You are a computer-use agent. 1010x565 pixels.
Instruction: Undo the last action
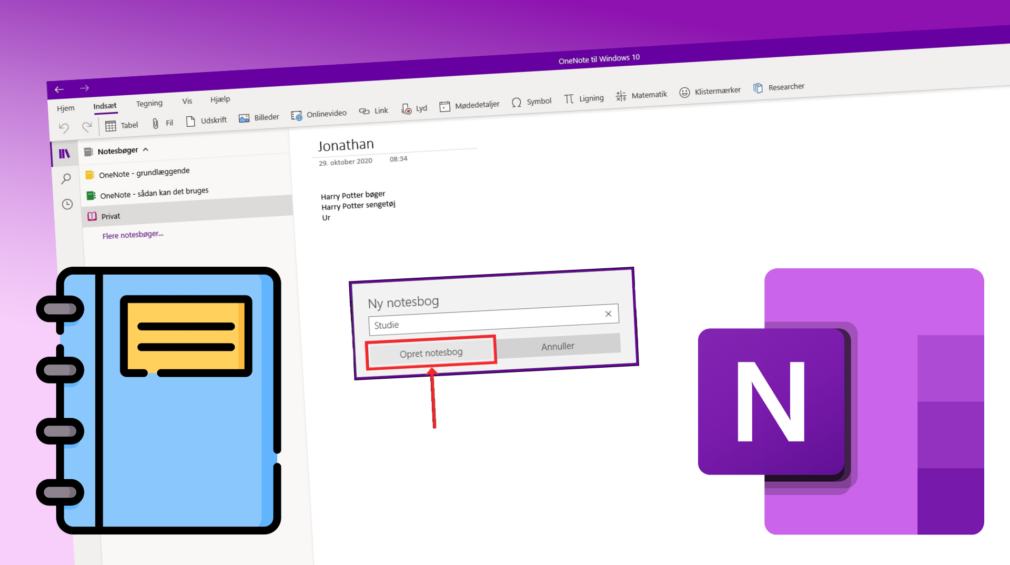pos(64,128)
